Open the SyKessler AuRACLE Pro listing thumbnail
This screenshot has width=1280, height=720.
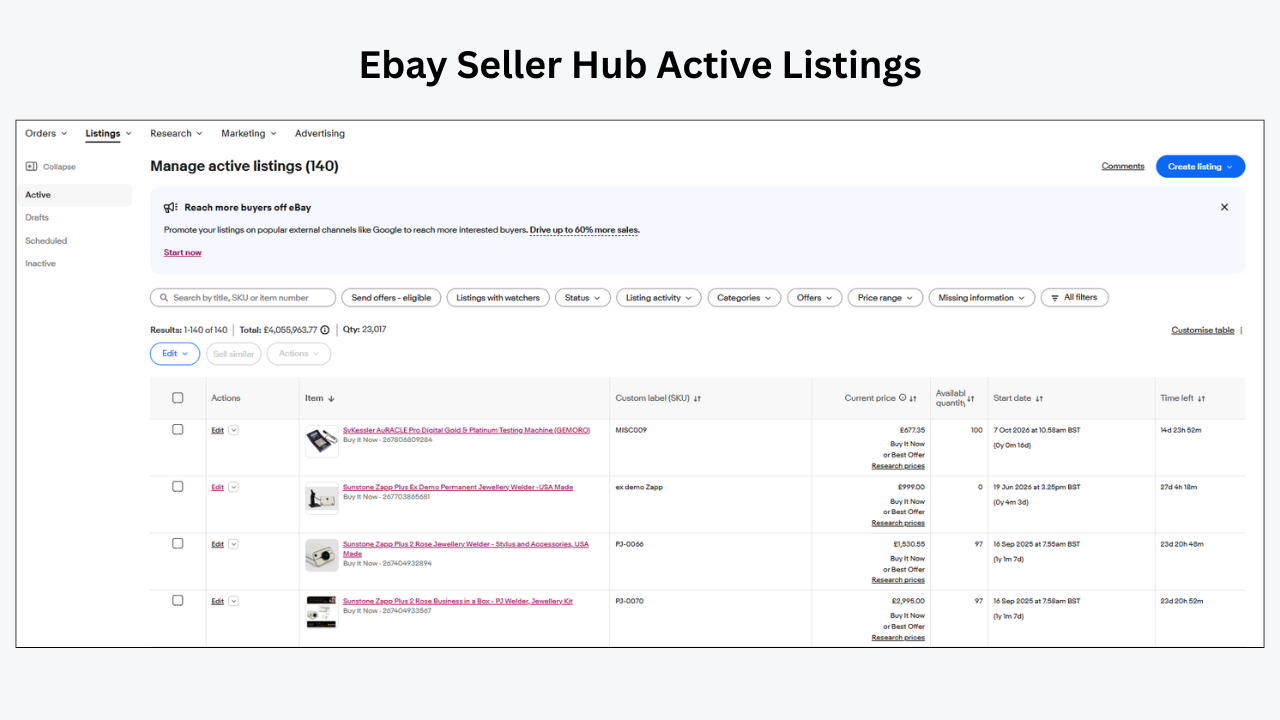(322, 441)
